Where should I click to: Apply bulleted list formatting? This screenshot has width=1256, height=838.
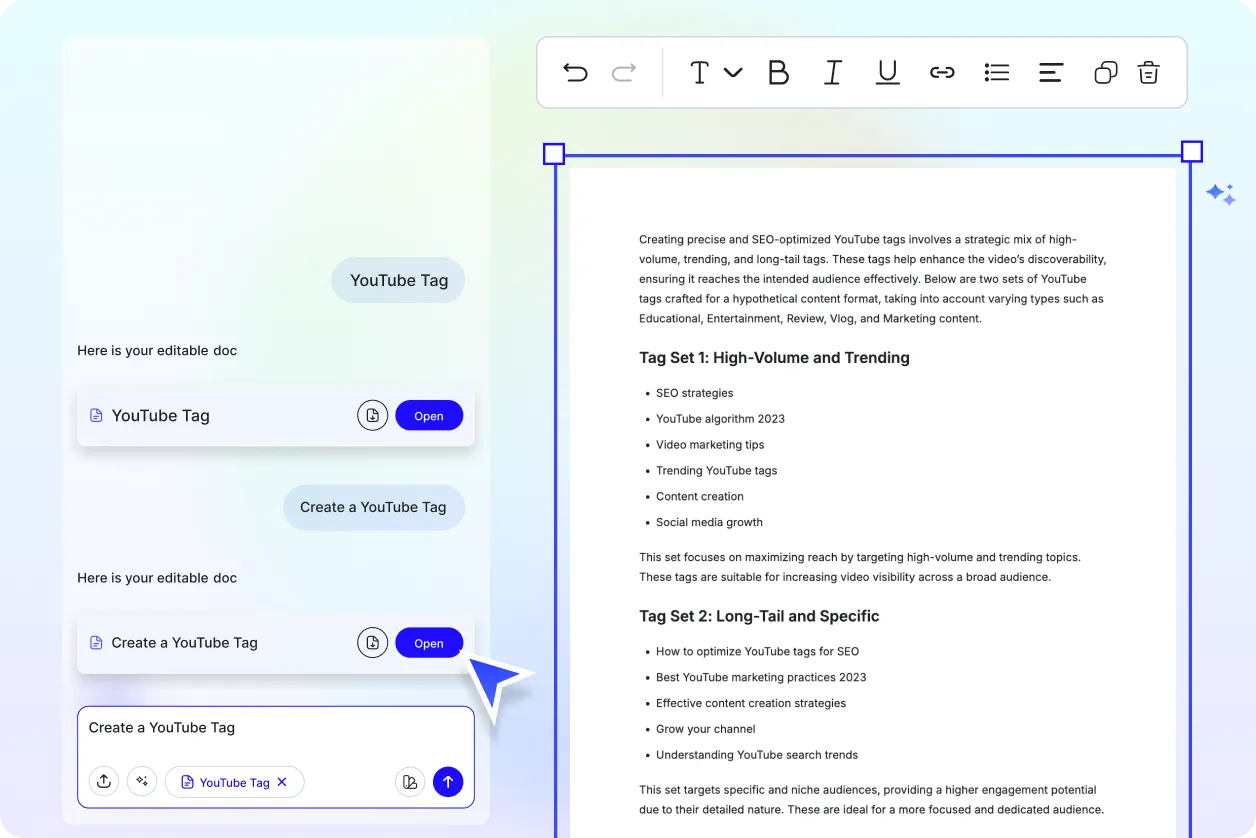(996, 72)
